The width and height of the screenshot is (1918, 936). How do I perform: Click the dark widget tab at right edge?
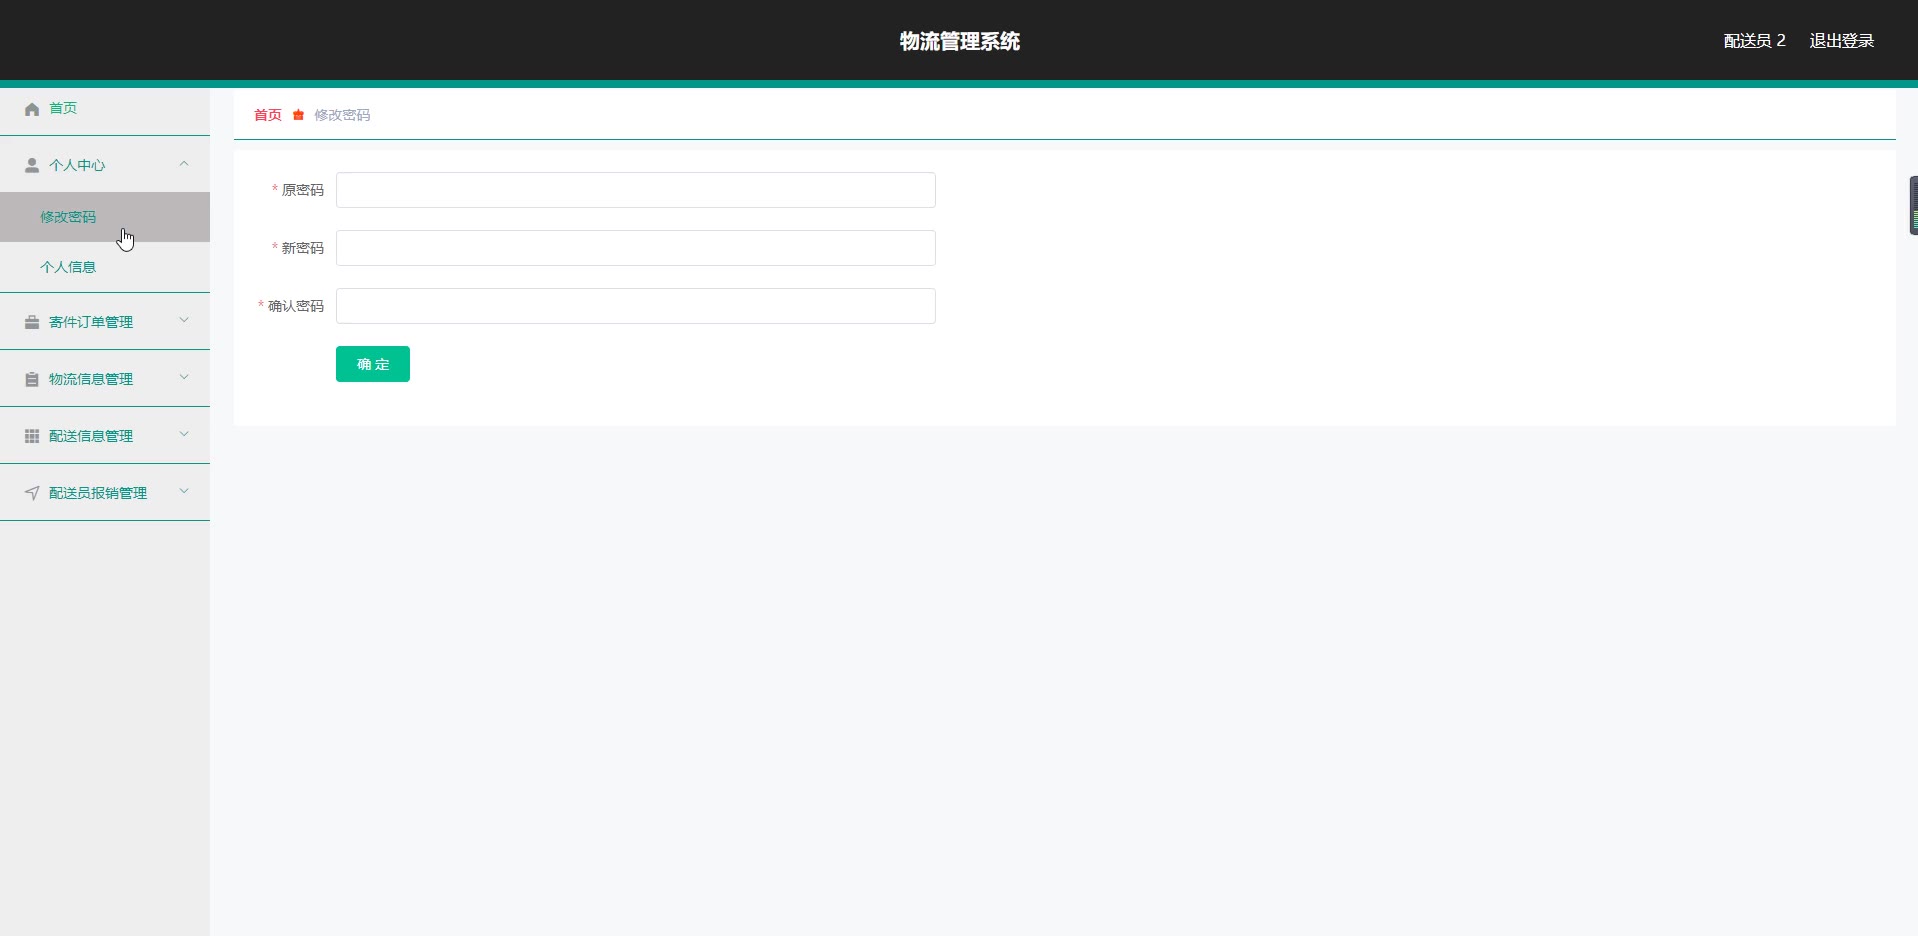(1913, 205)
